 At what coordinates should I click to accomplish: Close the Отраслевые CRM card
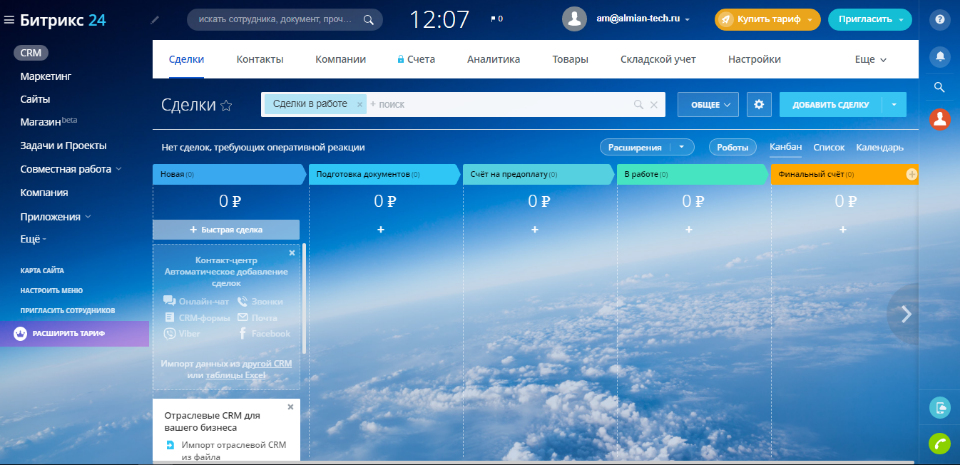point(290,406)
